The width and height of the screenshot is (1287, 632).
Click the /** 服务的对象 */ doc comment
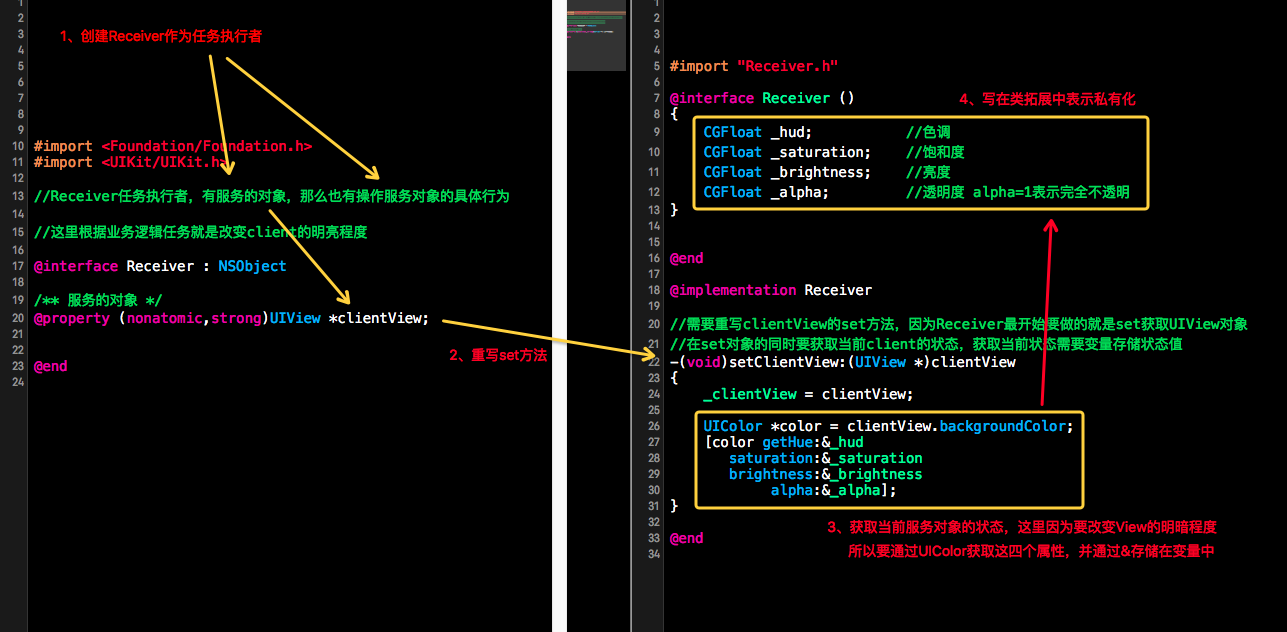98,301
